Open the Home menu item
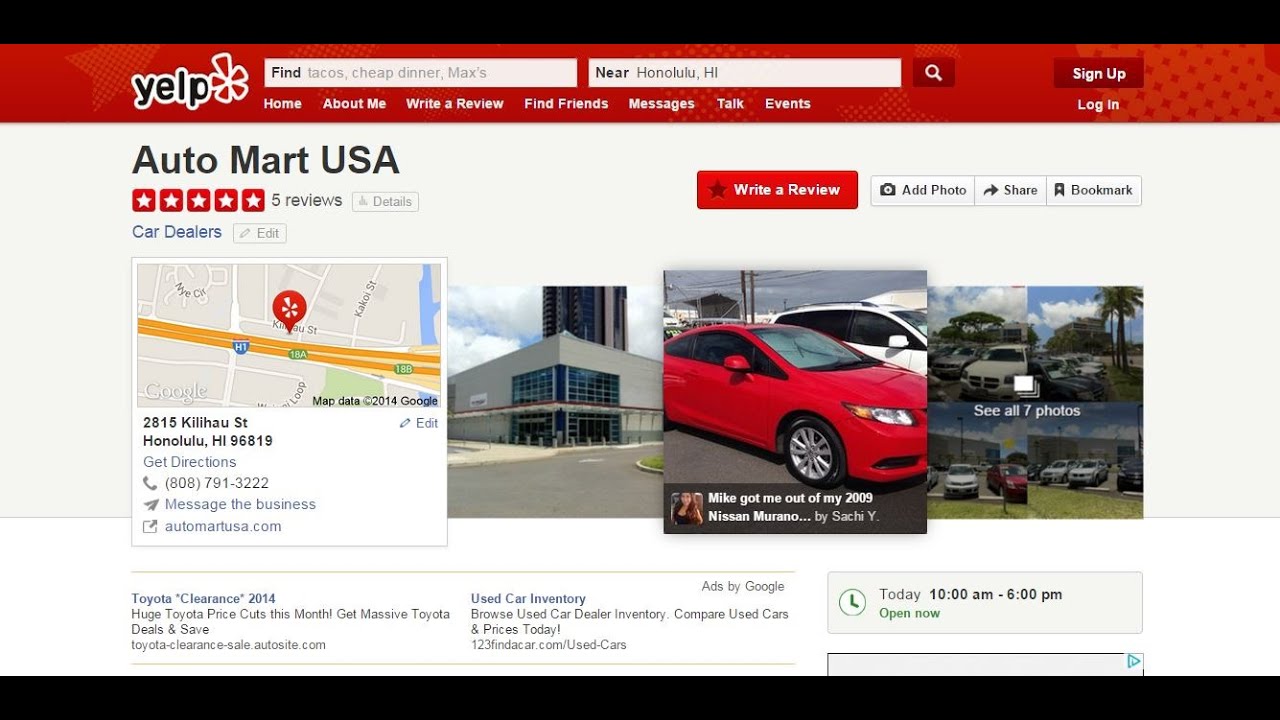The image size is (1280, 720). pos(282,104)
